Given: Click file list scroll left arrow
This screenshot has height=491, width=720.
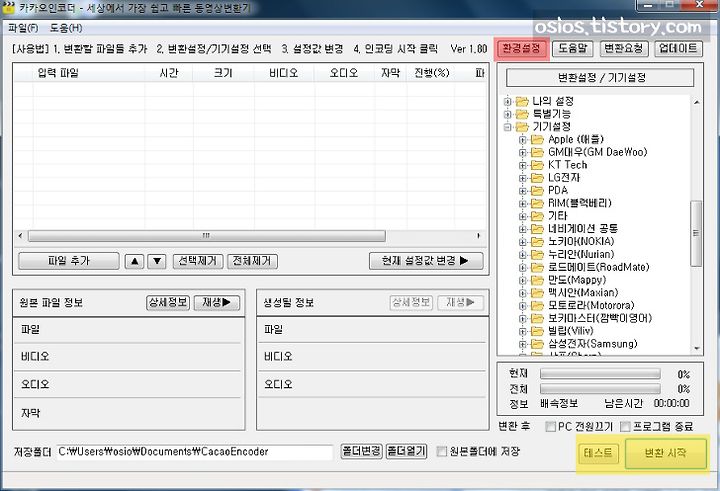Looking at the screenshot, I should 20,236.
